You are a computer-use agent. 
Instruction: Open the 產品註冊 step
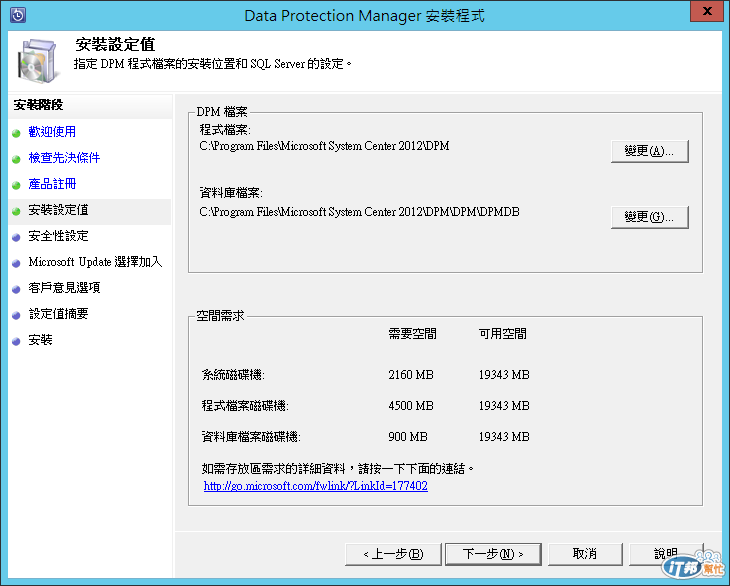coord(52,184)
